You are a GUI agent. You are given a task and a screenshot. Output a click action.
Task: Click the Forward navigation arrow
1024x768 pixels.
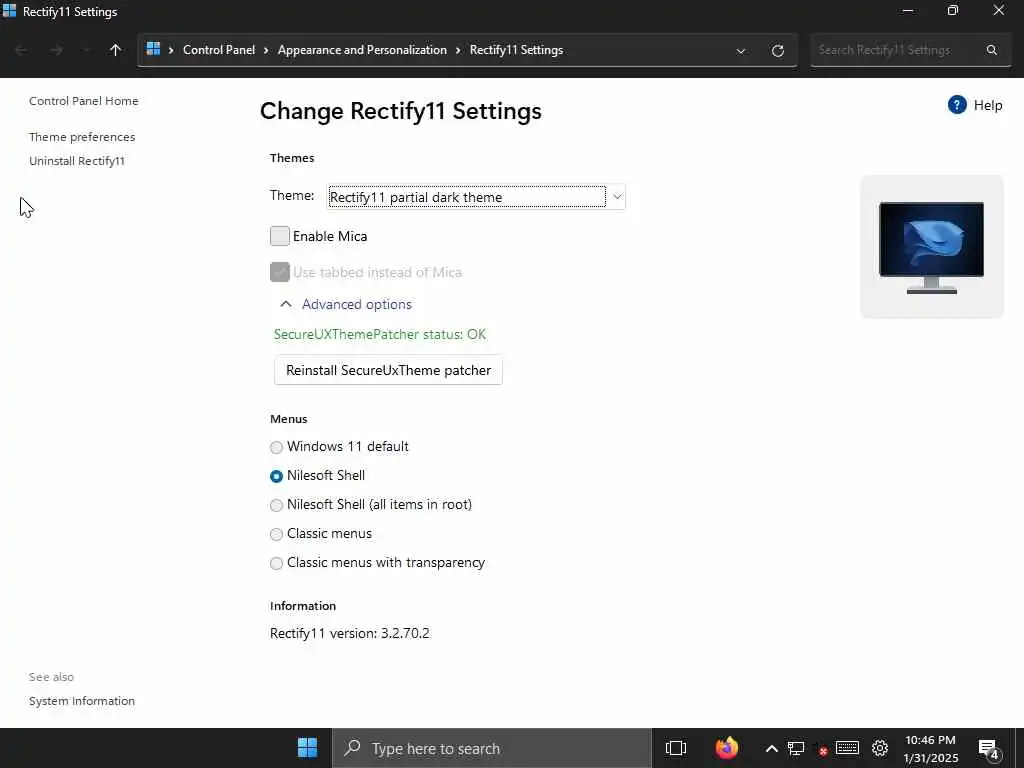point(56,50)
